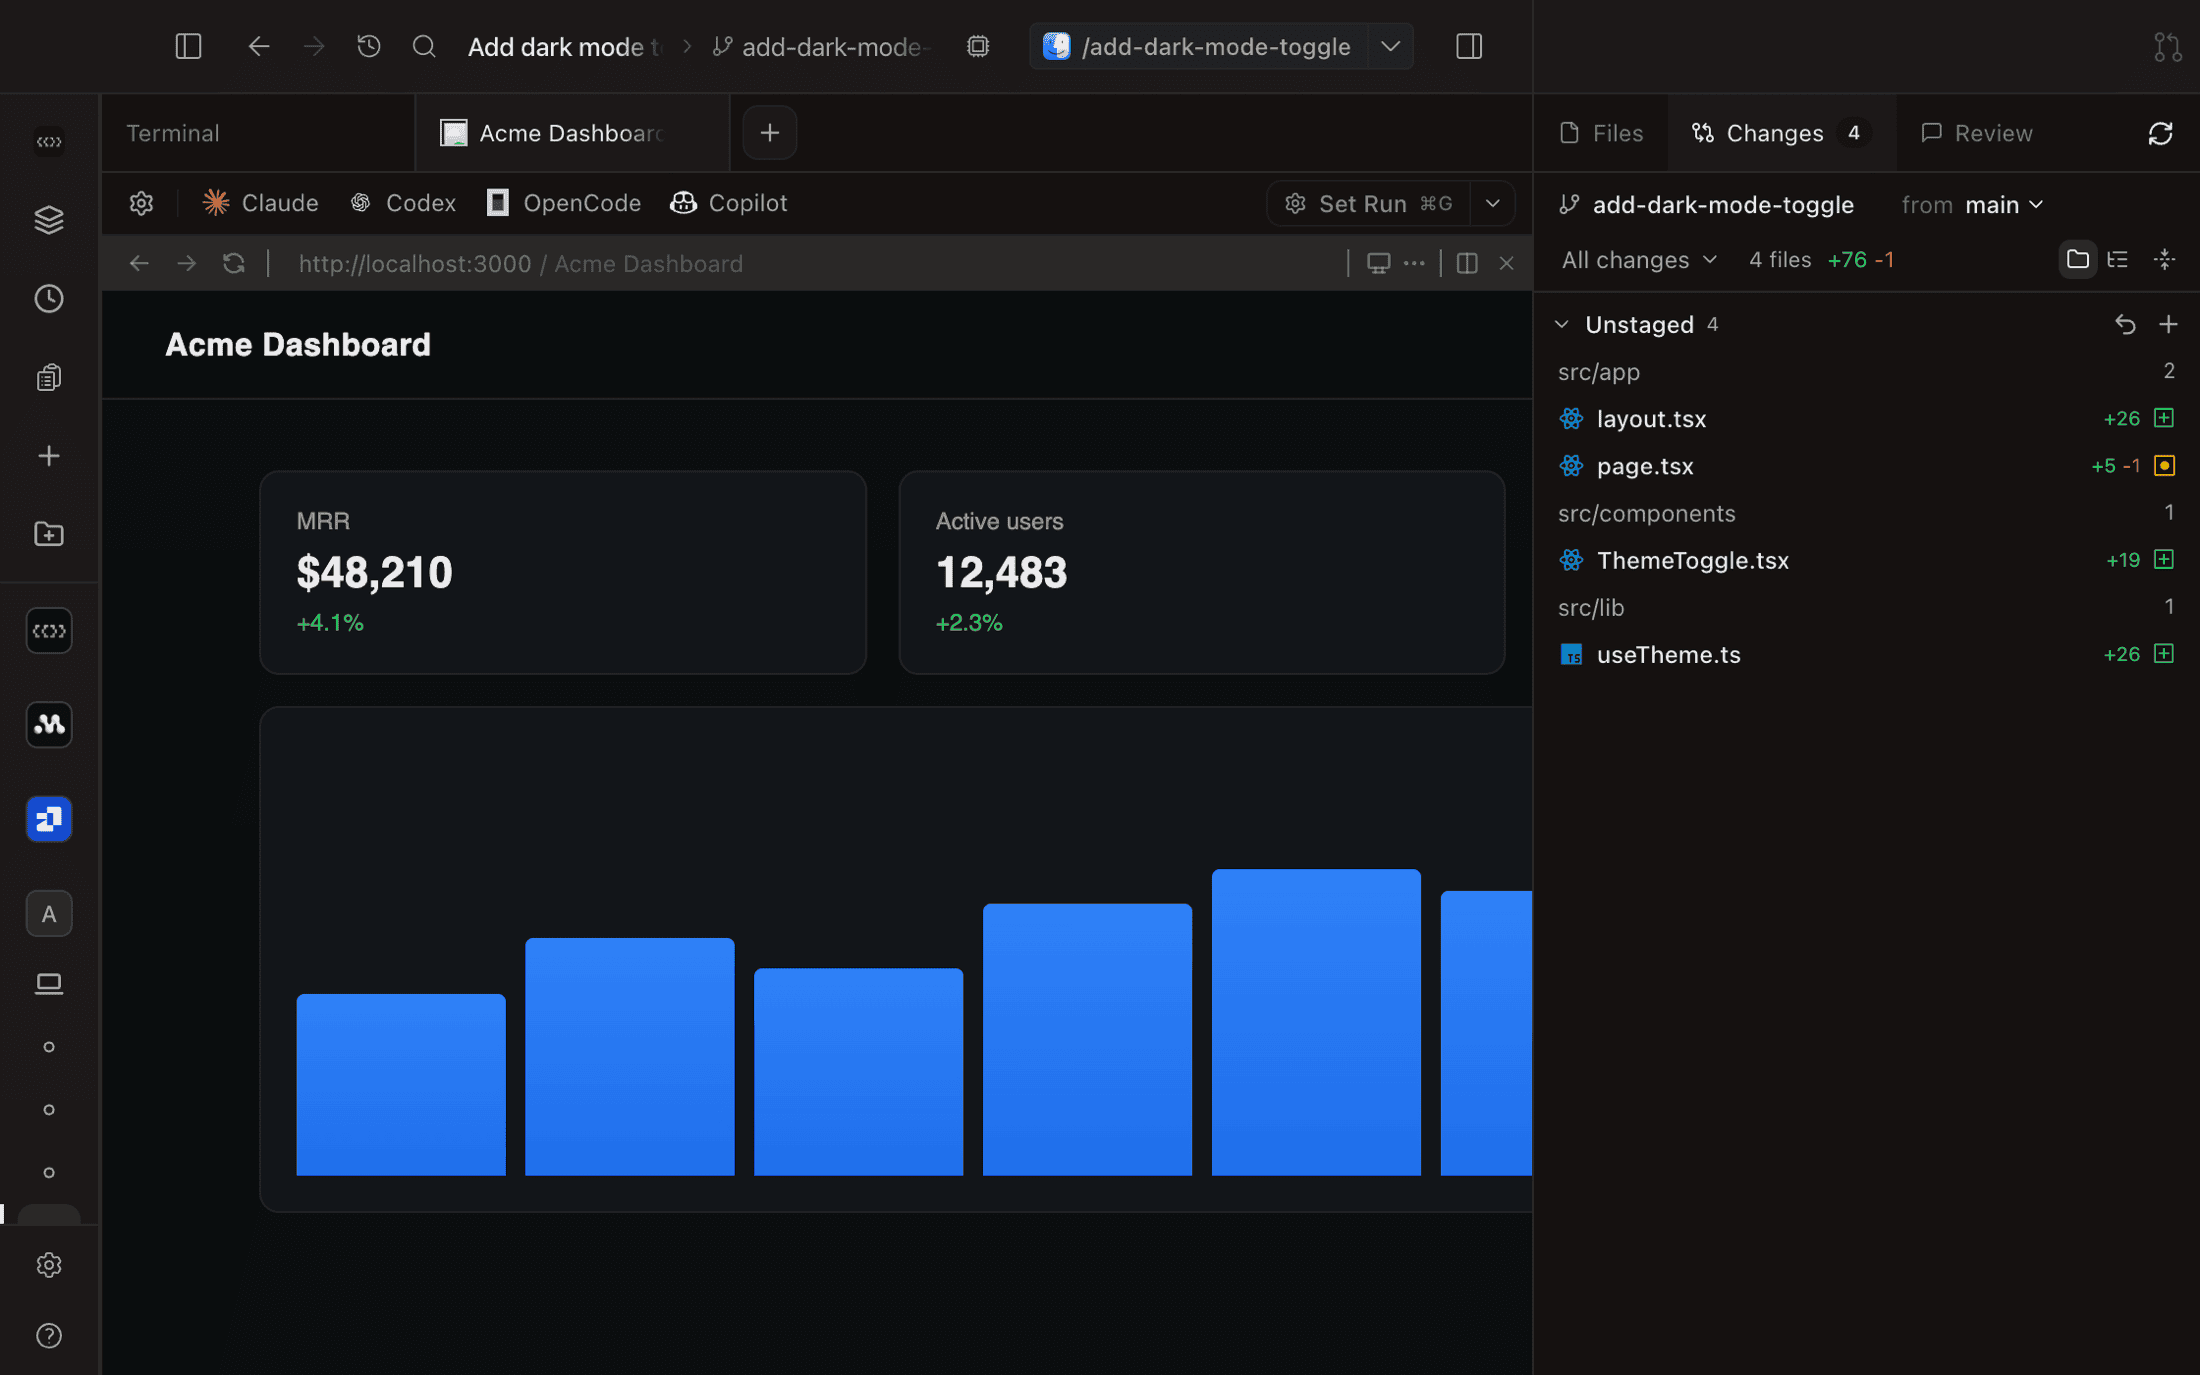Stage all unstaged changes with plus
This screenshot has height=1375, width=2200.
click(2168, 324)
